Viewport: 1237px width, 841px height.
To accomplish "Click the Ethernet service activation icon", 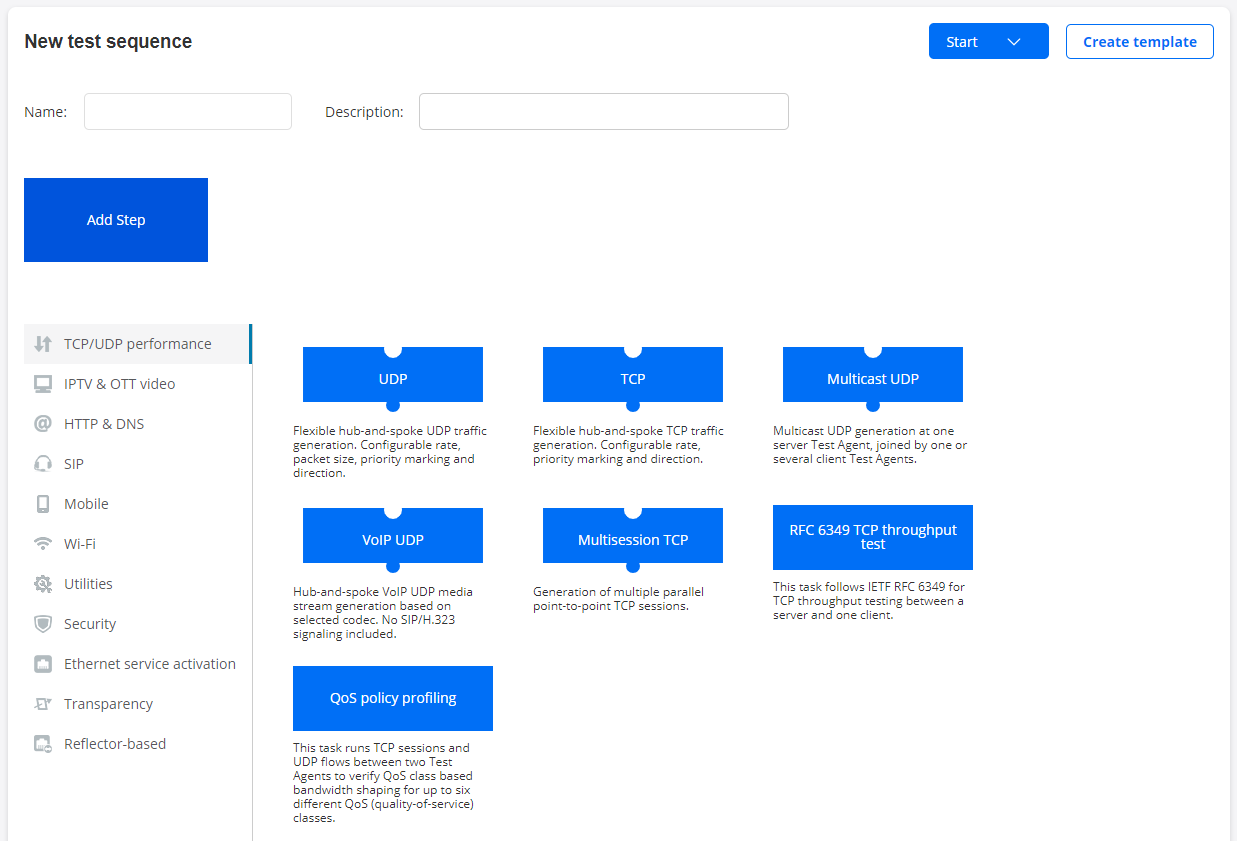I will click(x=43, y=664).
